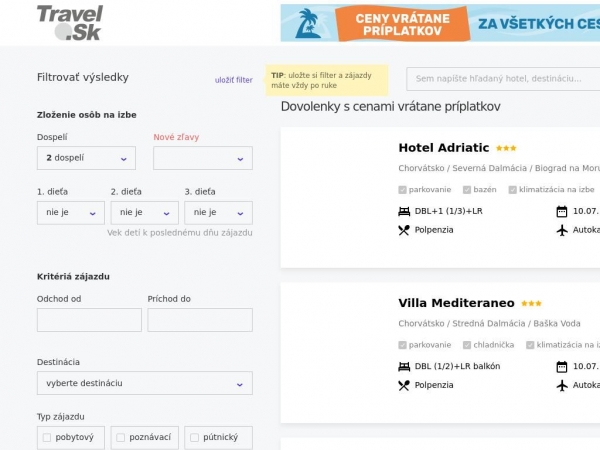Screen dimensions: 600x450
Task: Click the cutlery icon beside Polpenzia for Hotel Adriatic
Action: pyautogui.click(x=404, y=230)
